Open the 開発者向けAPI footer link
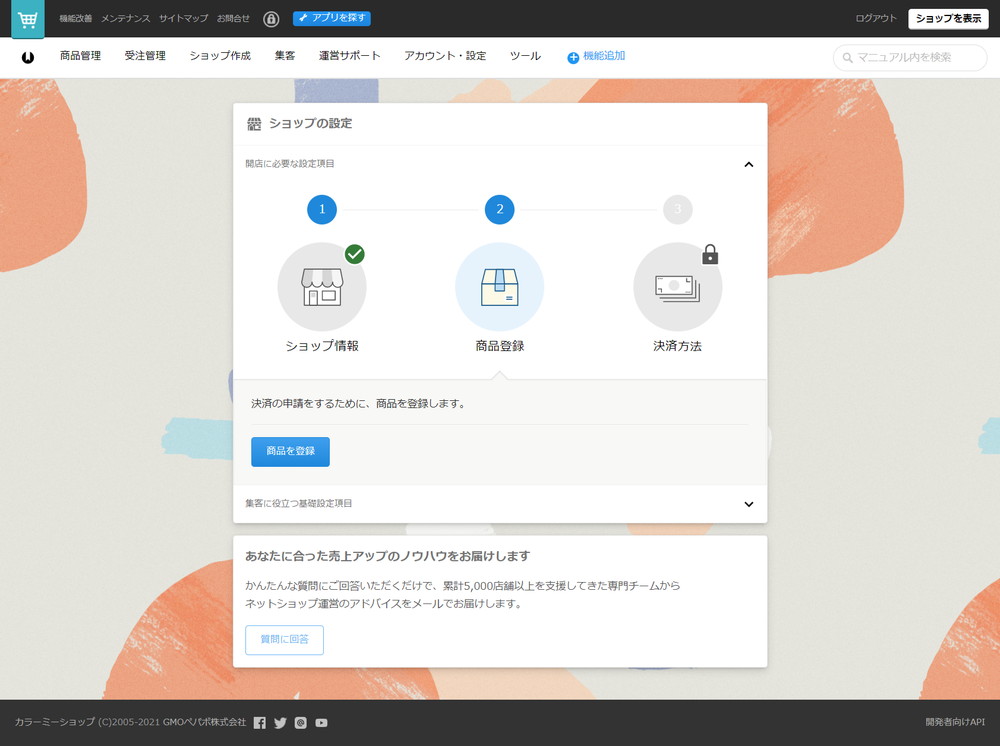This screenshot has height=746, width=1000. (x=955, y=722)
